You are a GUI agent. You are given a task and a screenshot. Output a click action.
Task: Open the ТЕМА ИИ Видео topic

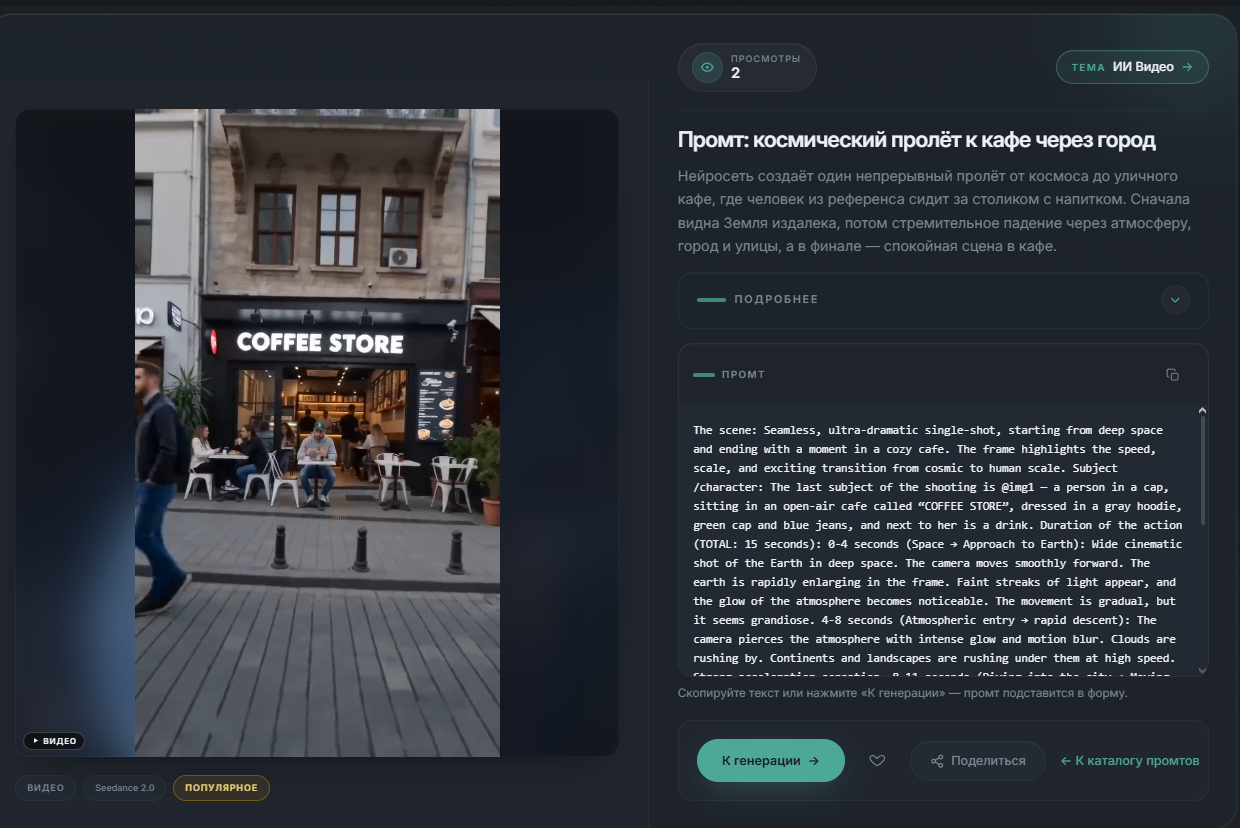pos(1132,67)
